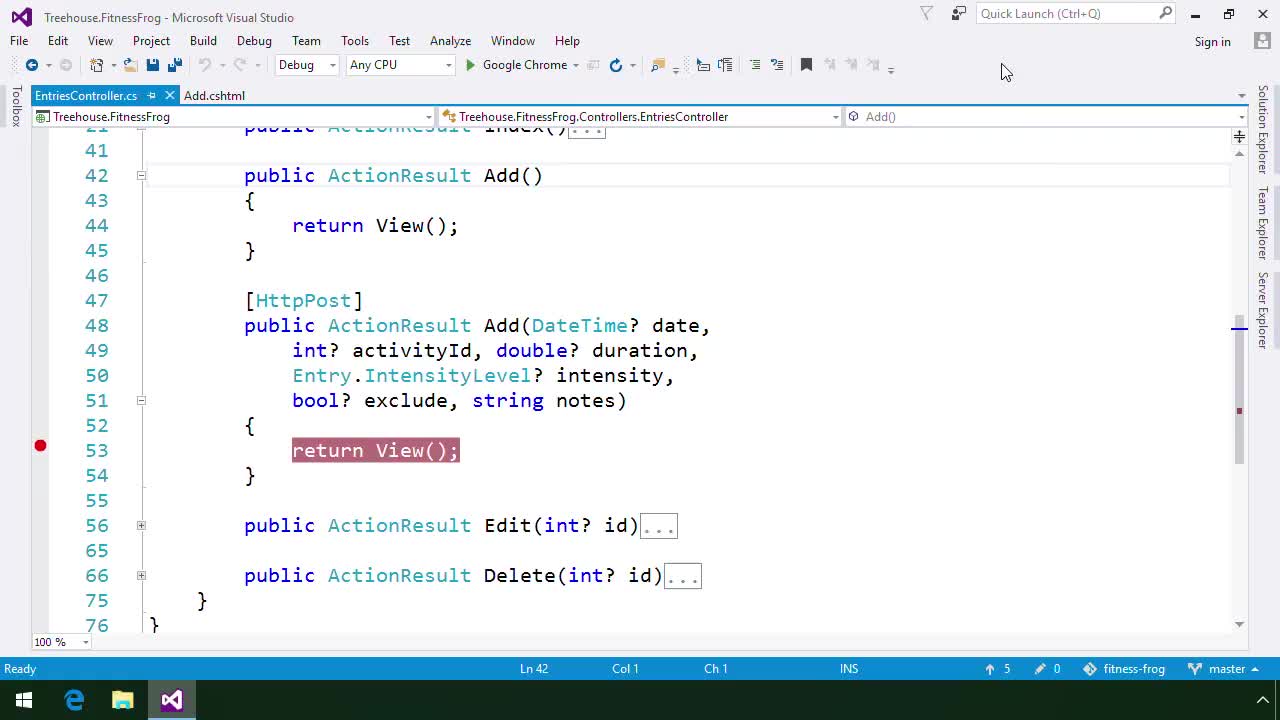1280x720 pixels.
Task: Collapse the Add() method at line 42
Action: coord(141,175)
